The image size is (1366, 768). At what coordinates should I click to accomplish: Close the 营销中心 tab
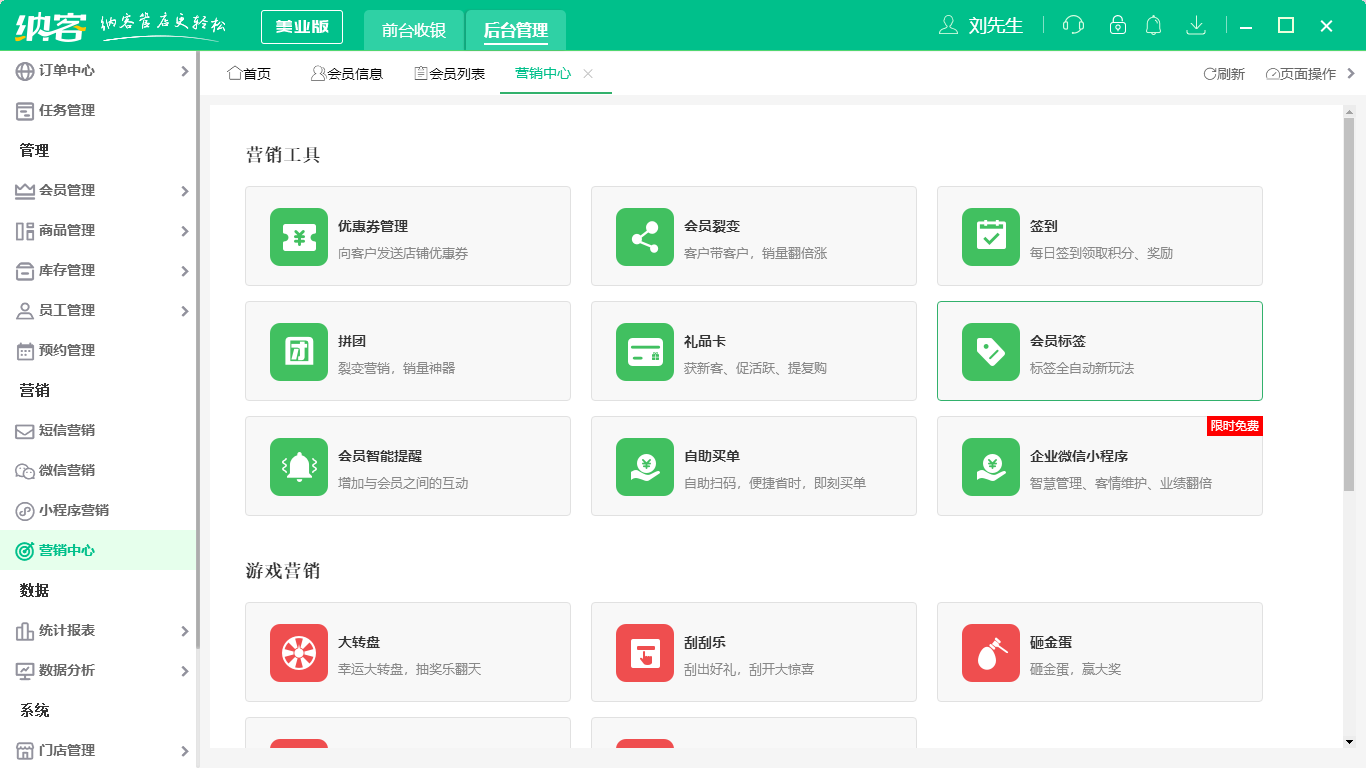click(588, 73)
